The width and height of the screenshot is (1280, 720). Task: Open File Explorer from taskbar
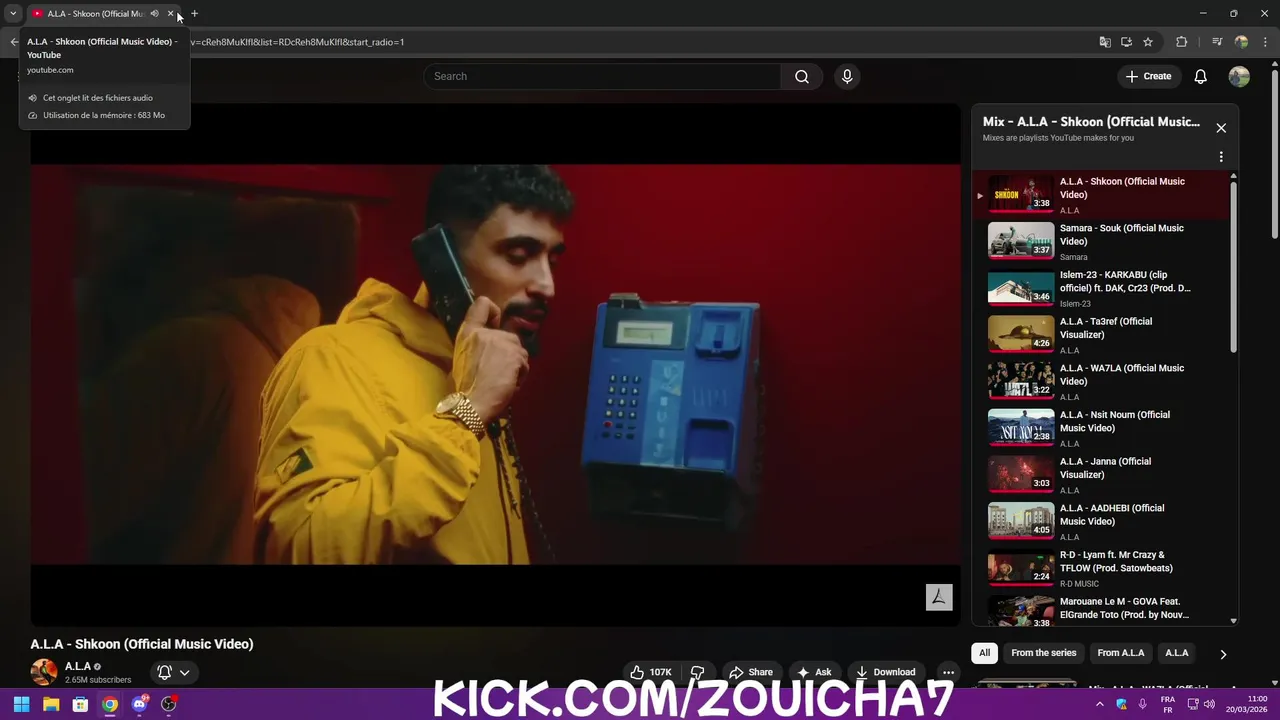(51, 704)
